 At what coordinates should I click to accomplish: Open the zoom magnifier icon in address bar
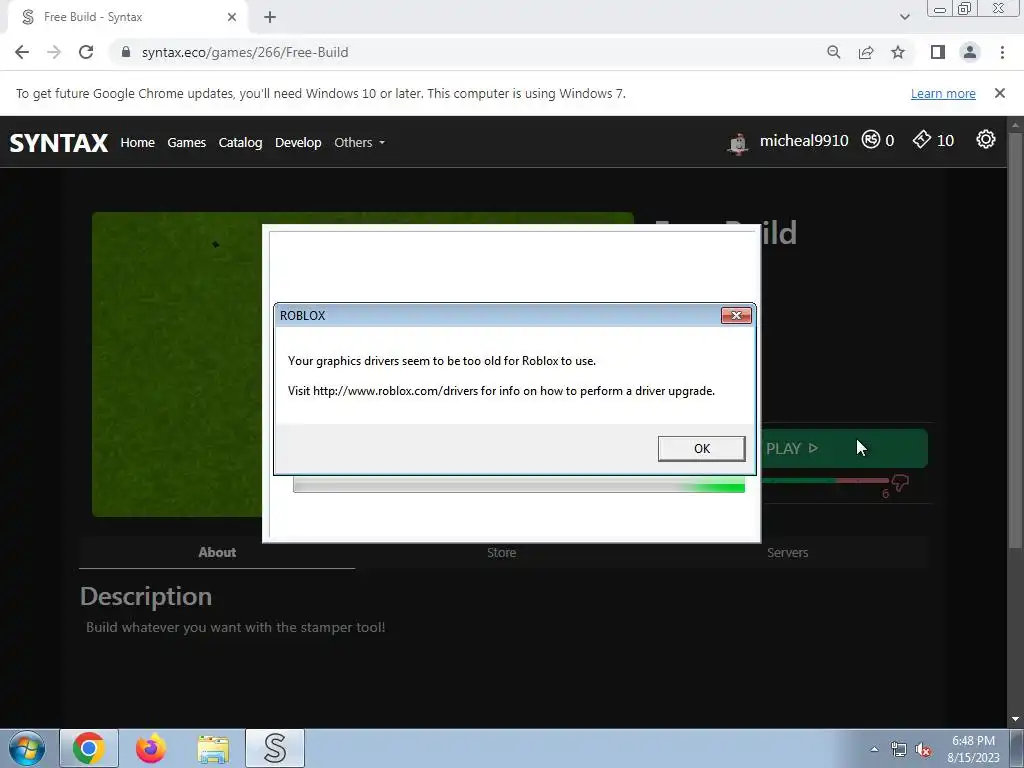pyautogui.click(x=833, y=52)
